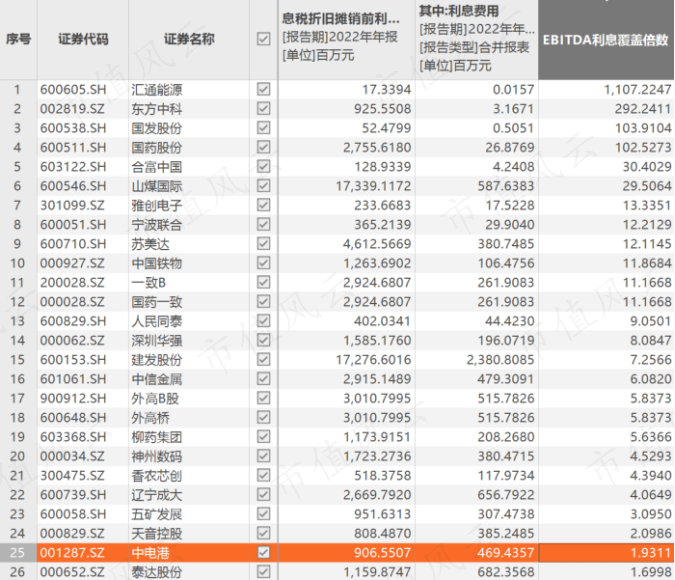The width and height of the screenshot is (675, 580).
Task: Toggle the checkbox in the highlighted 中电港 row
Action: pyautogui.click(x=263, y=552)
